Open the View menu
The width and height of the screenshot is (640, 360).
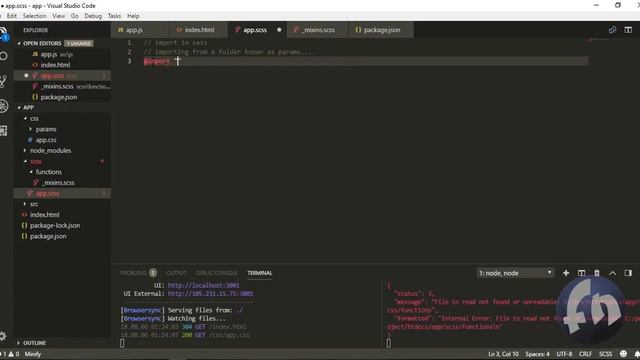(x=58, y=16)
